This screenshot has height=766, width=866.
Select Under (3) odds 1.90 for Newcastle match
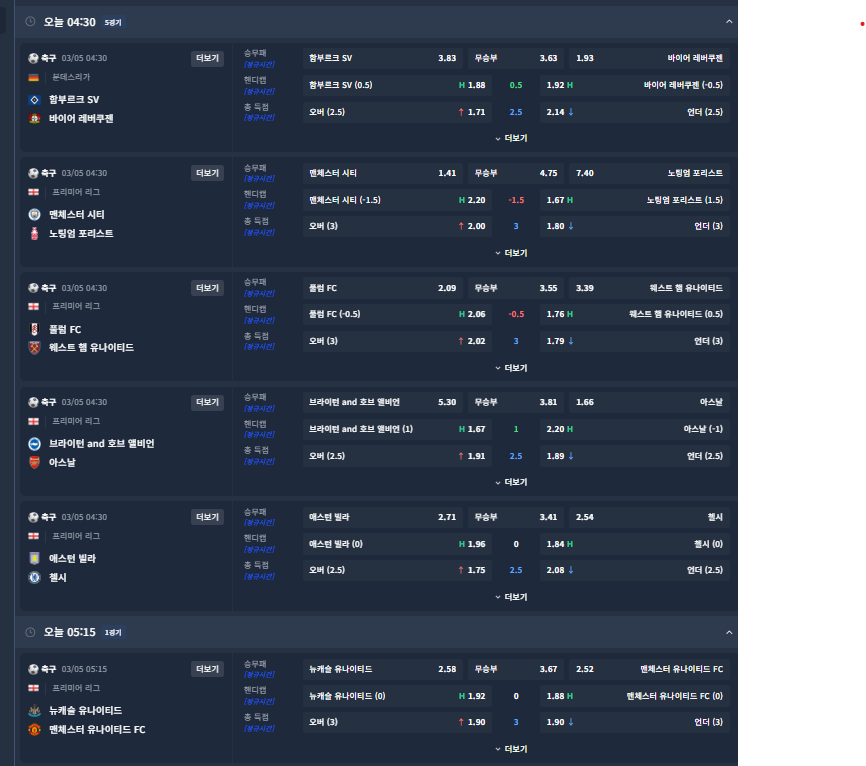635,722
